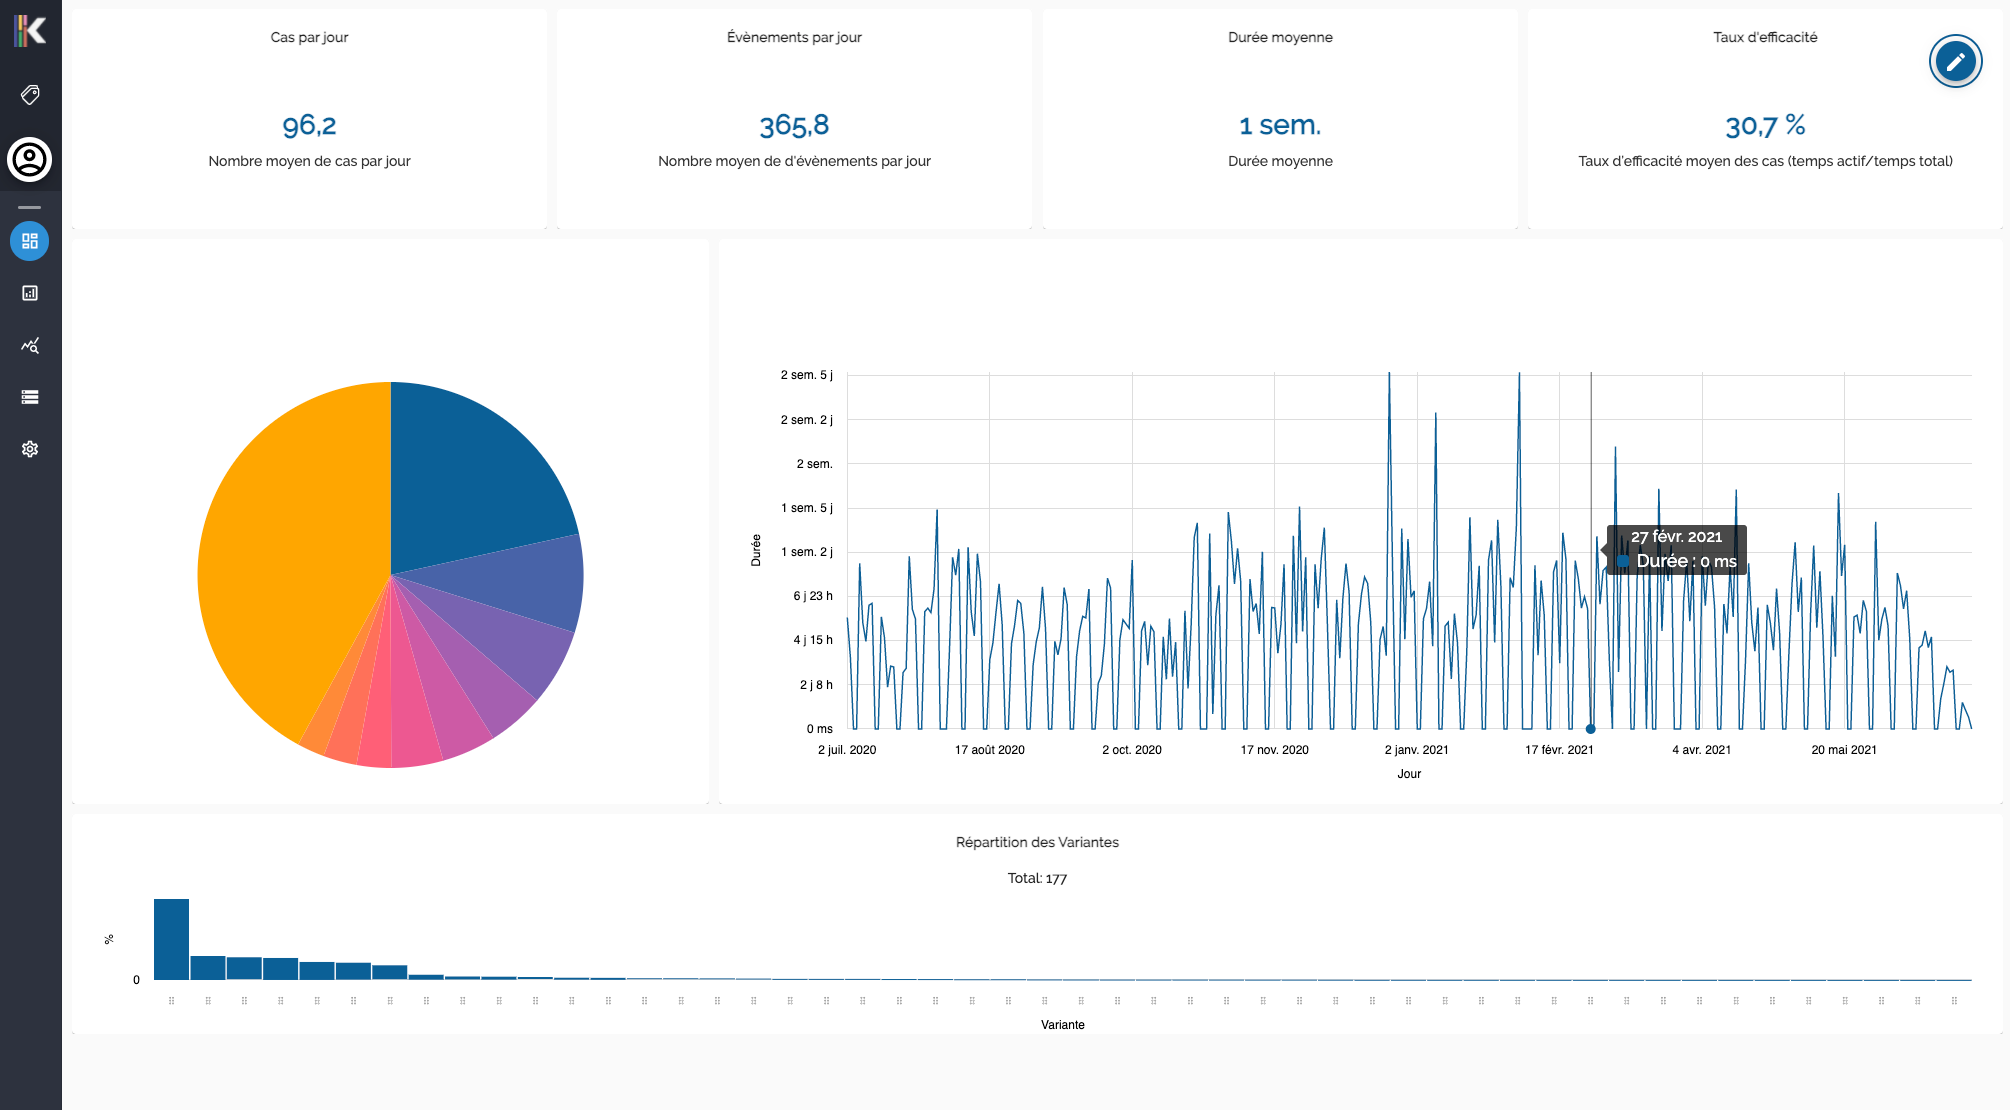Click the 'Total: 177' label
Image resolution: width=2010 pixels, height=1110 pixels.
[1037, 878]
